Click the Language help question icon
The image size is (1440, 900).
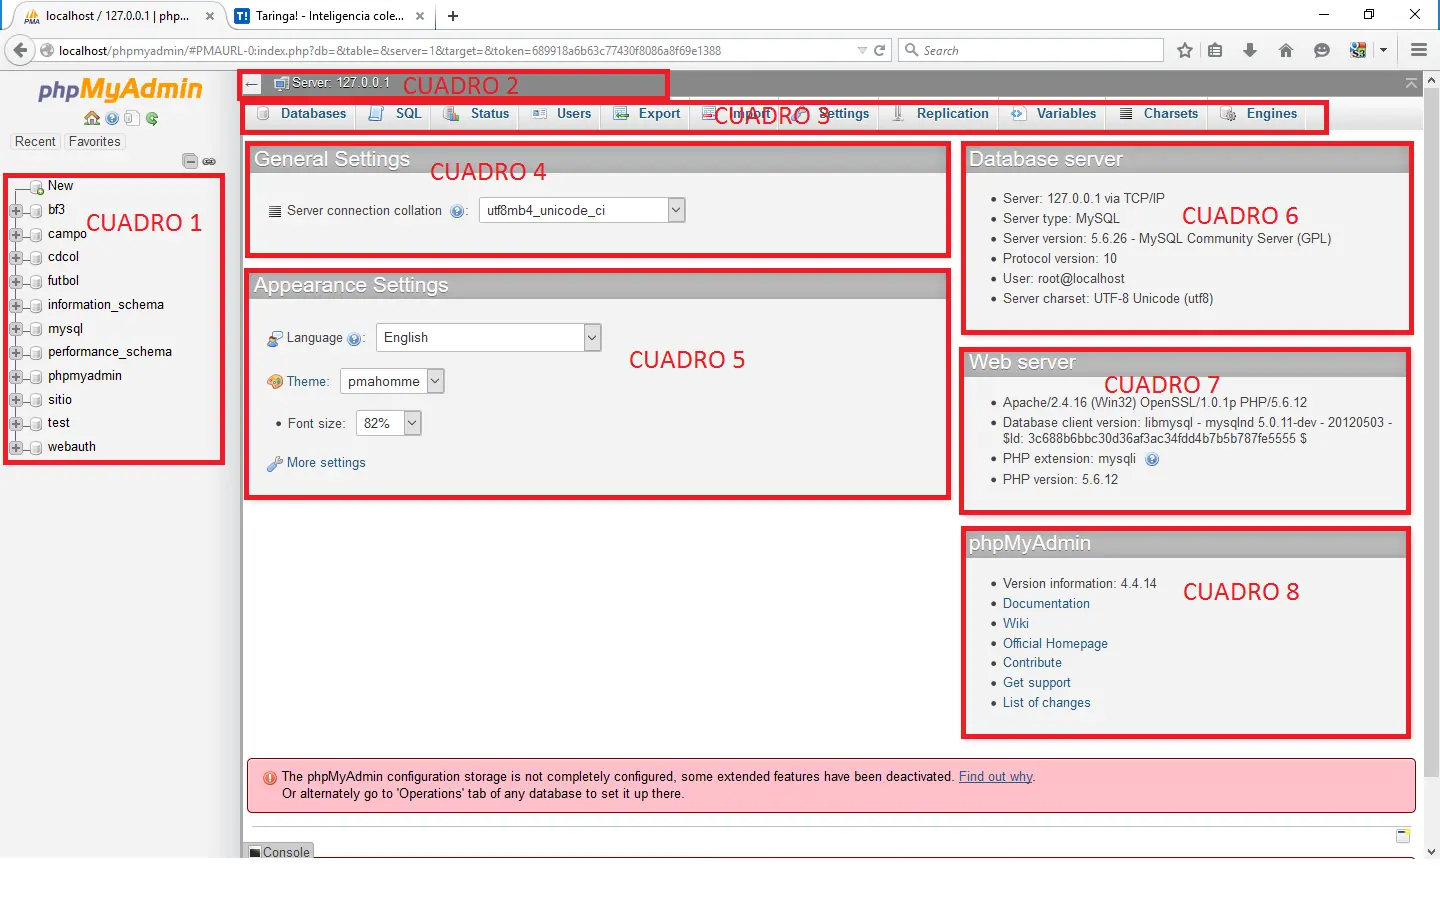click(354, 339)
